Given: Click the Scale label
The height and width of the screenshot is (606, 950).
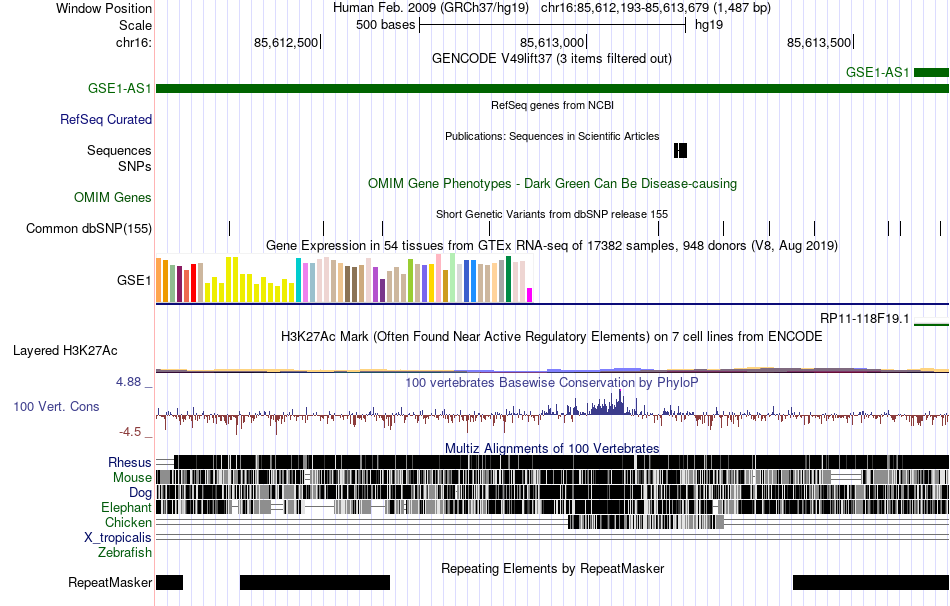Looking at the screenshot, I should pos(135,25).
